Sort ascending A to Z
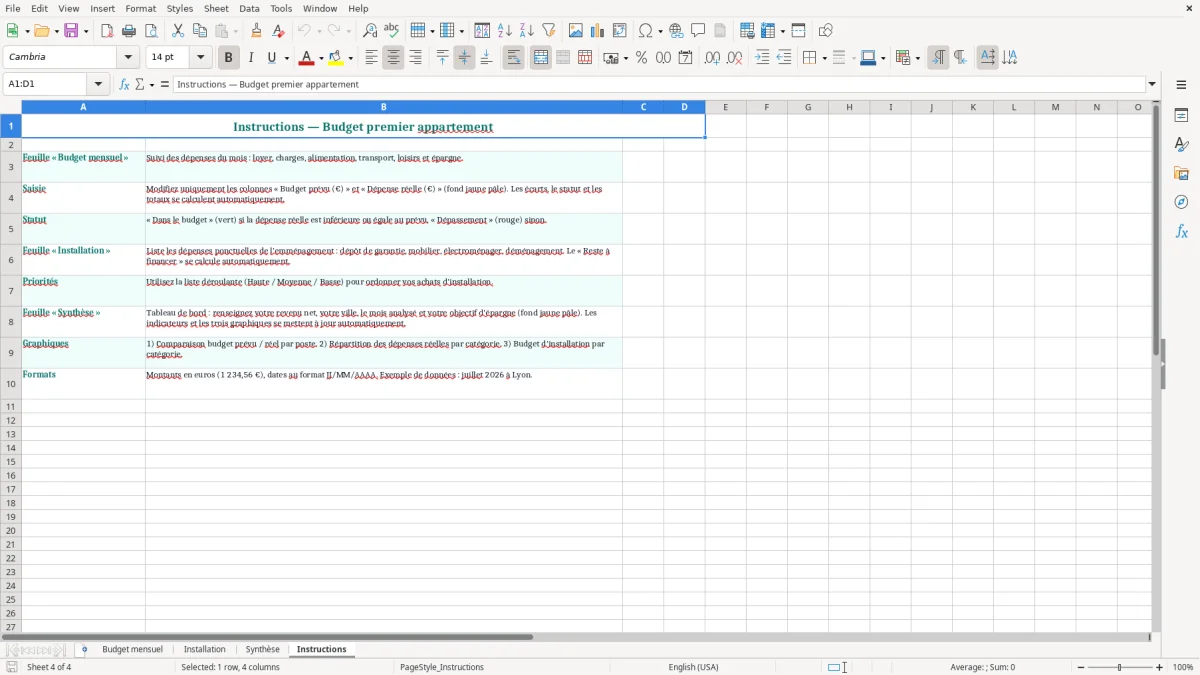The width and height of the screenshot is (1200, 675). point(505,31)
